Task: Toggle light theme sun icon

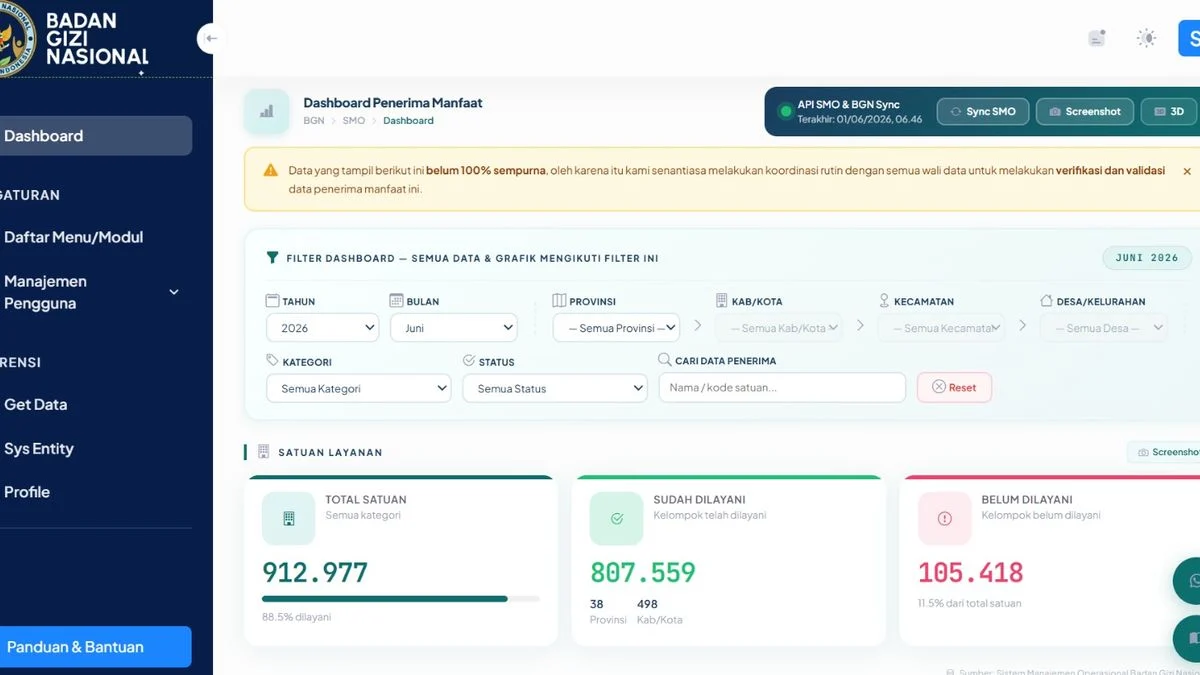Action: (1146, 39)
